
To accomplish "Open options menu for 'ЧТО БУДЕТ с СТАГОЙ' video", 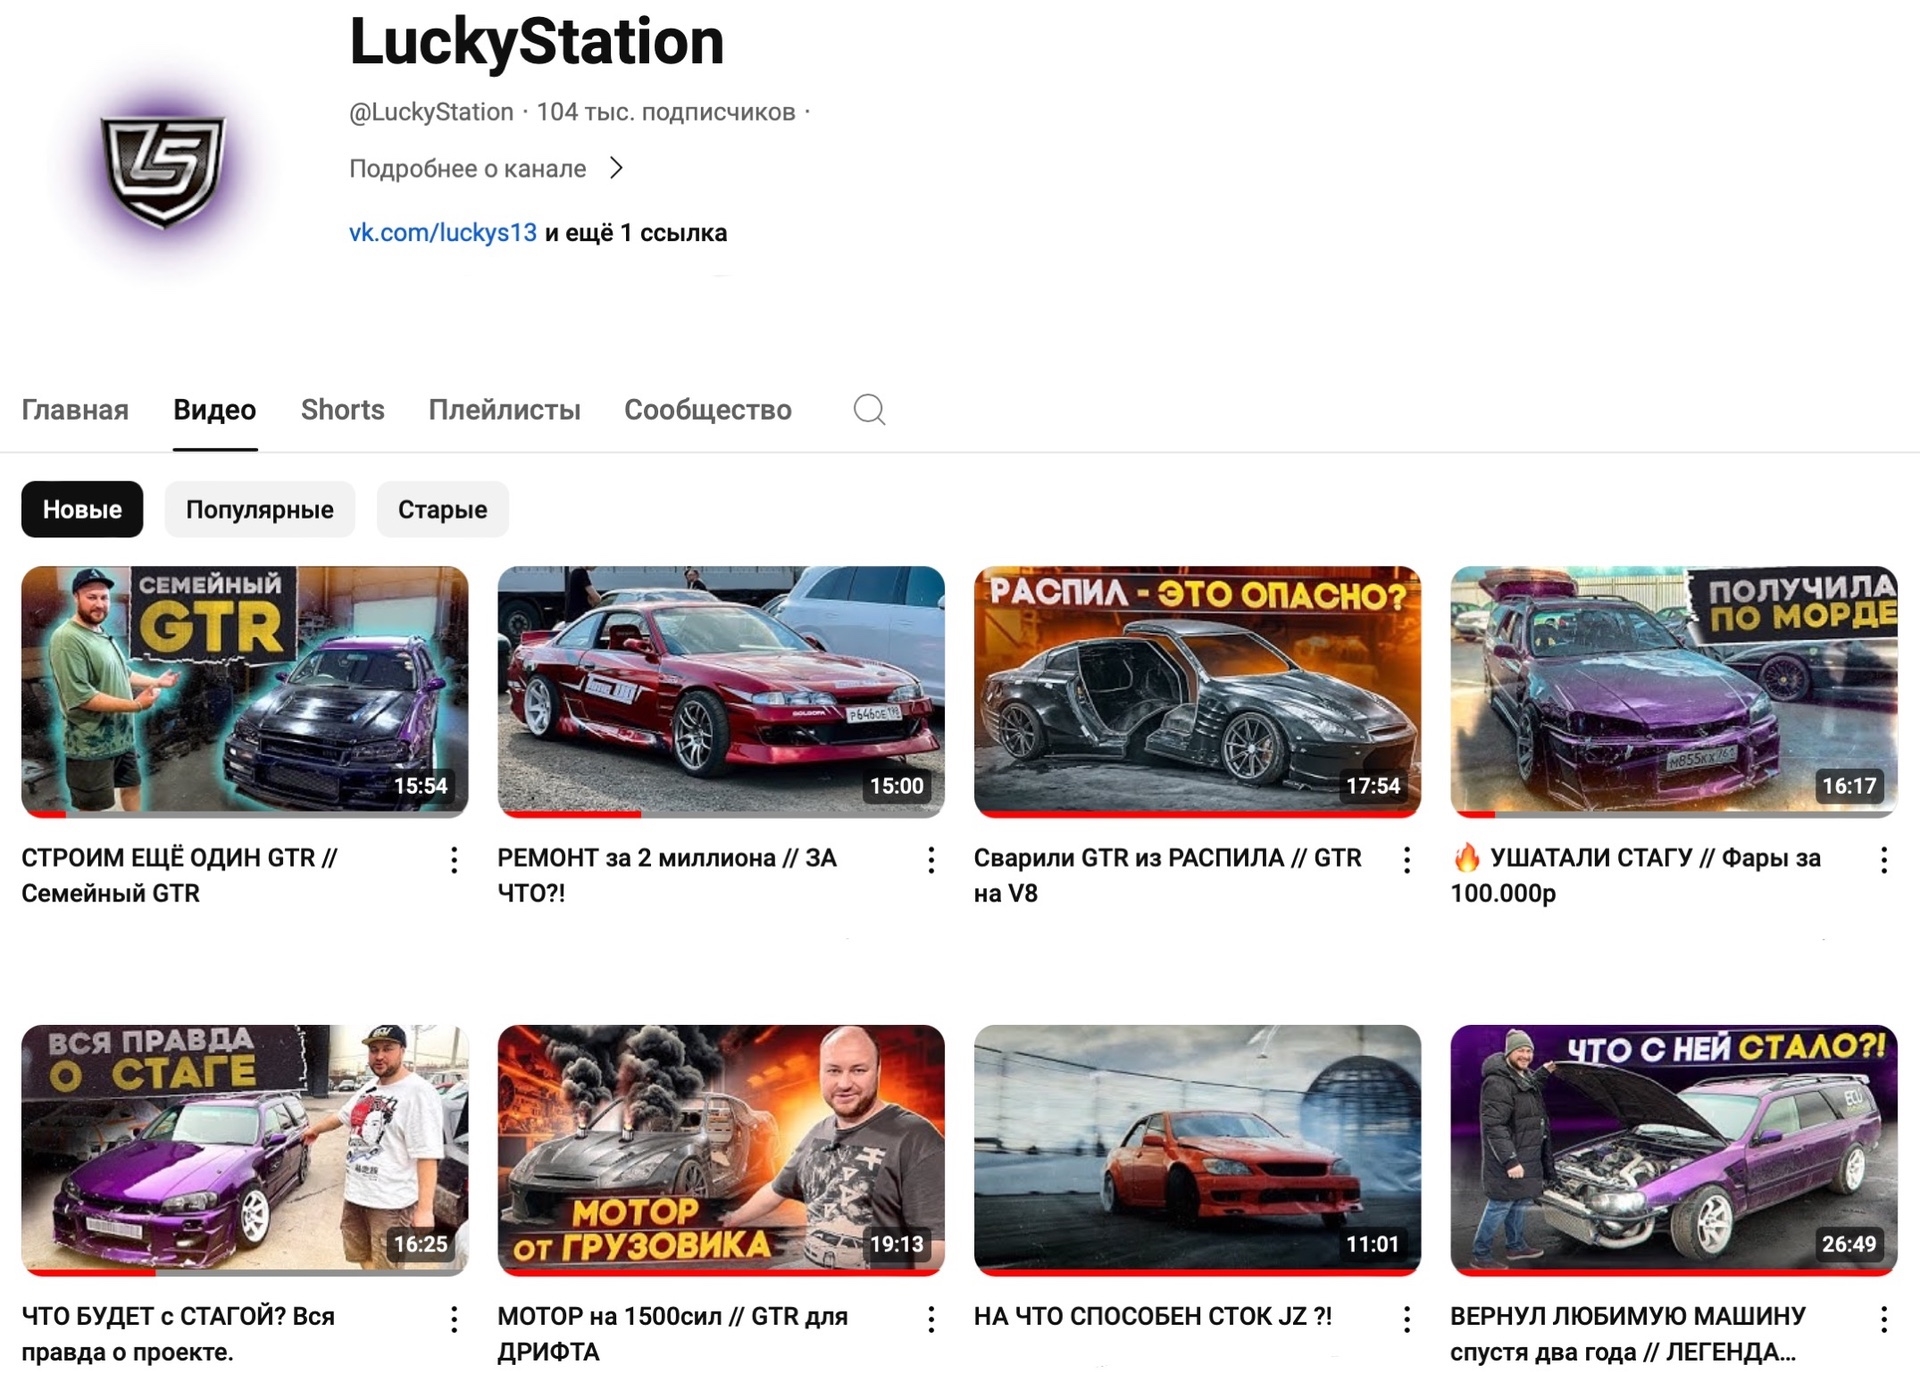I will click(x=454, y=1319).
